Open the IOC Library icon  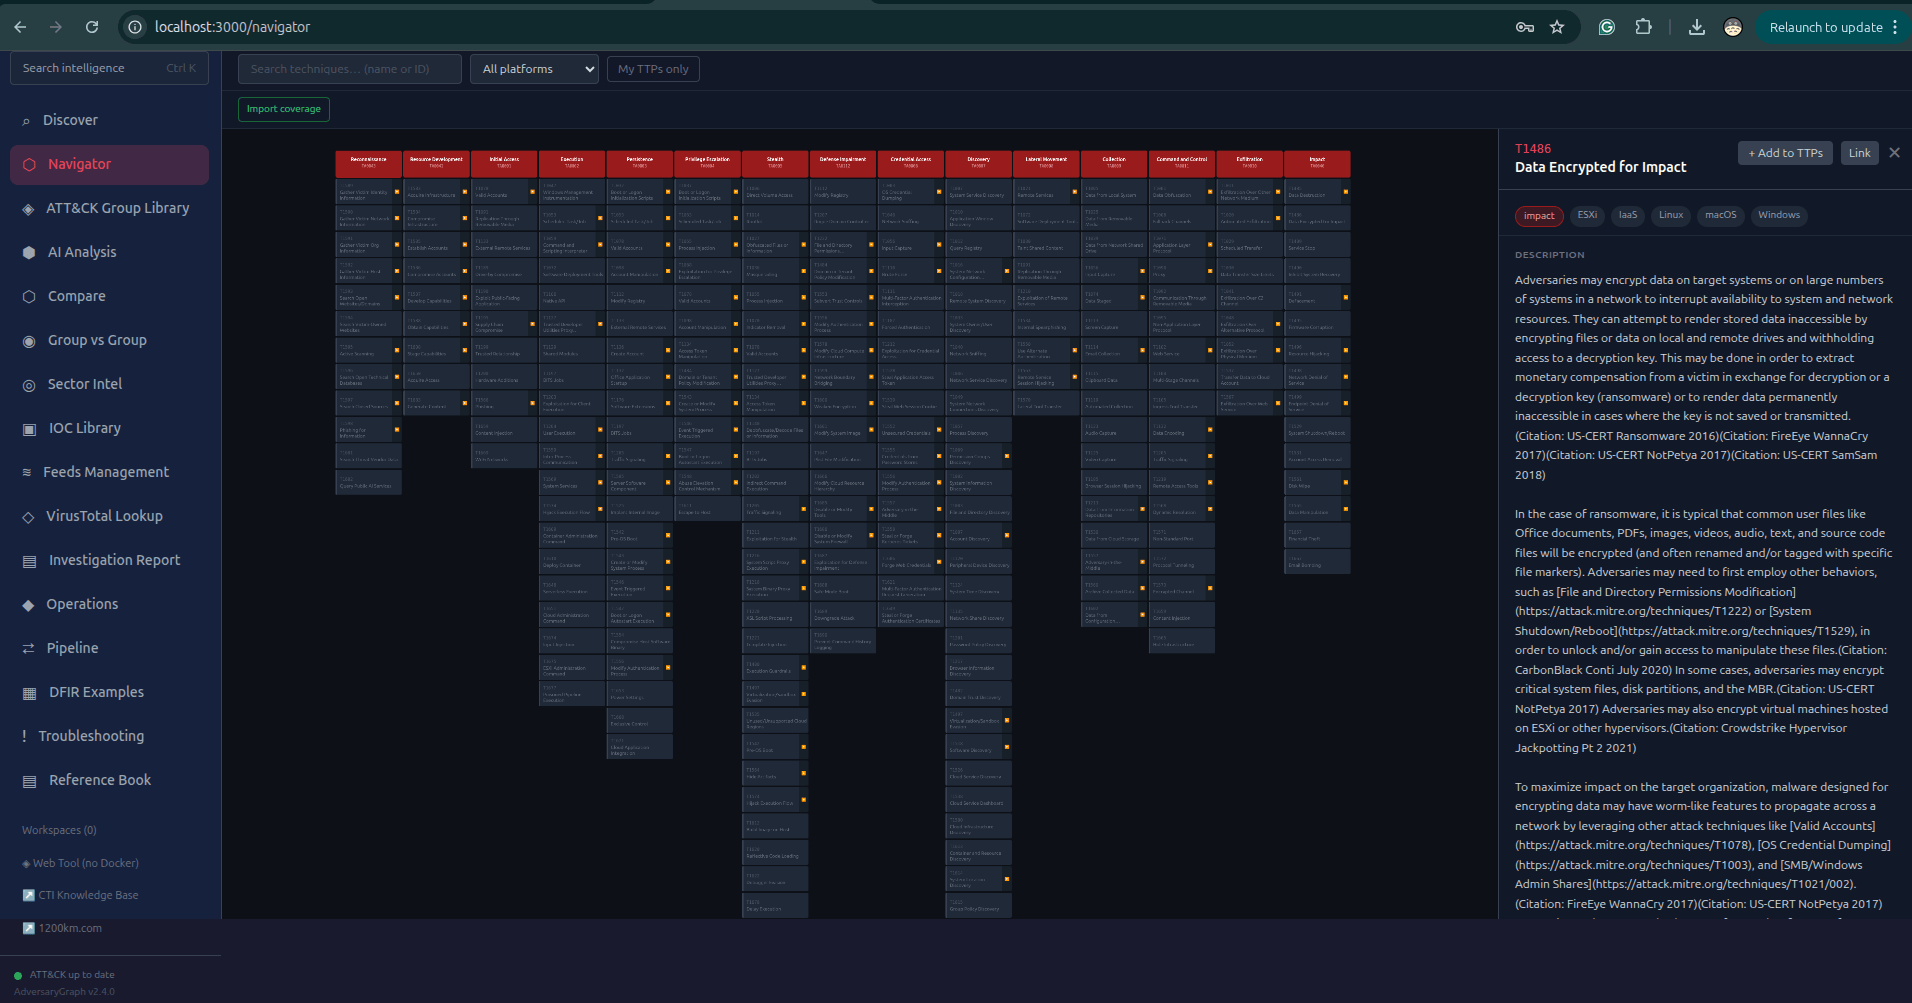tap(29, 429)
